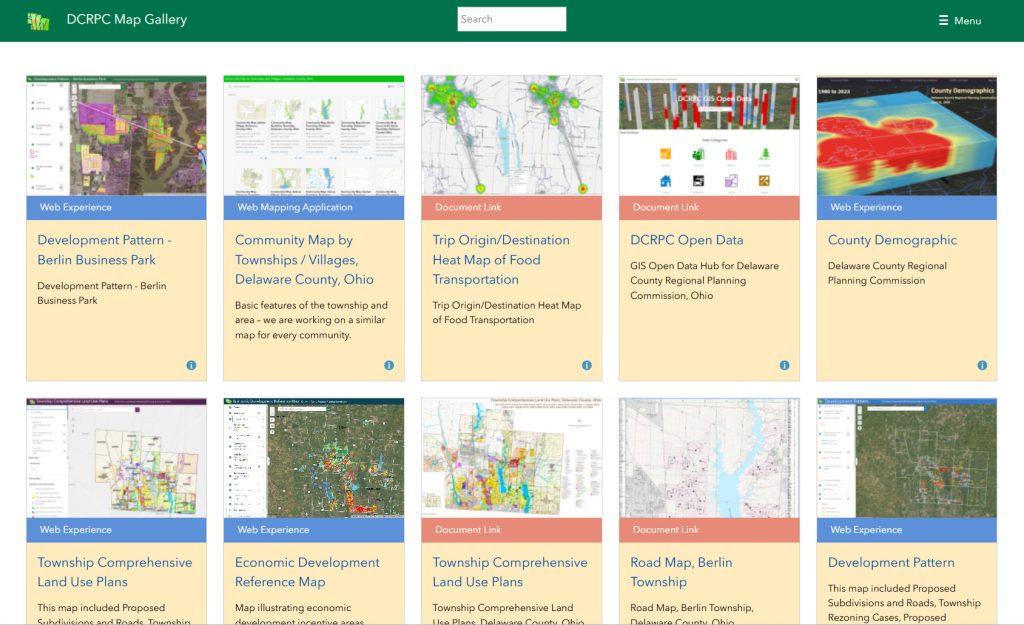Open info icon on Berlin Business Park card
This screenshot has width=1024, height=625.
[x=191, y=366]
